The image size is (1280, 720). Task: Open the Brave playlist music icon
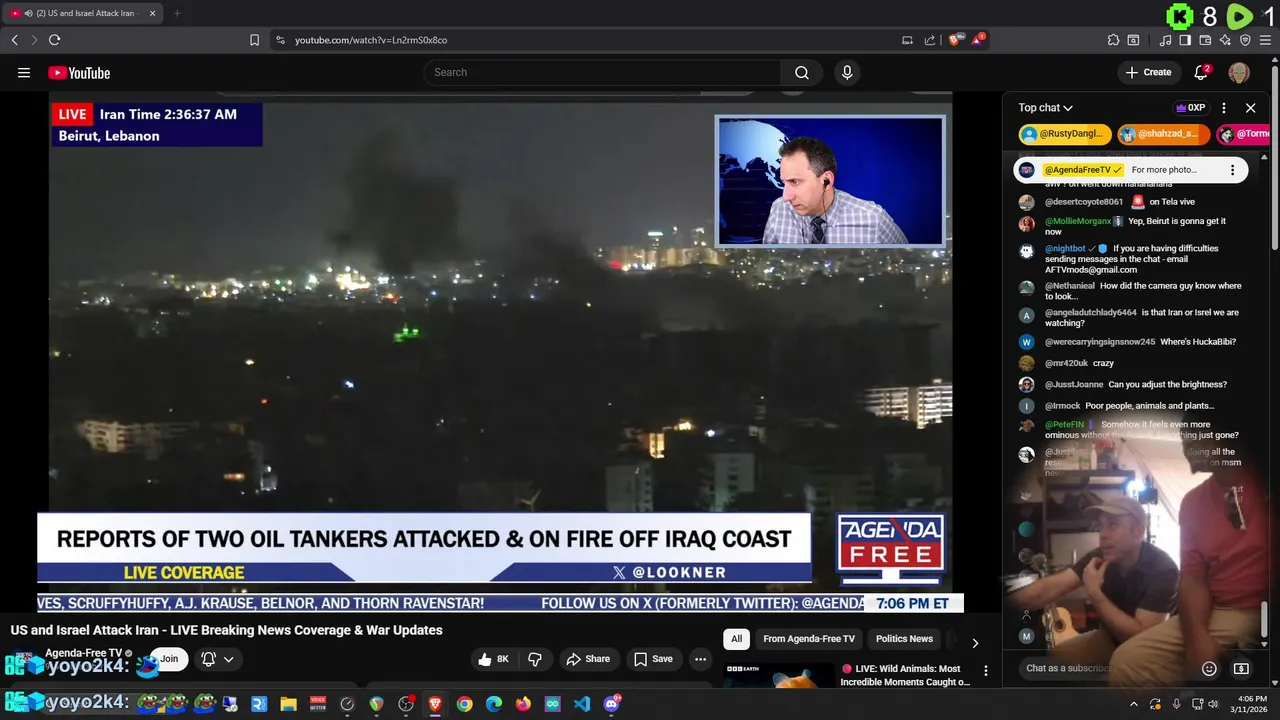tap(1166, 40)
